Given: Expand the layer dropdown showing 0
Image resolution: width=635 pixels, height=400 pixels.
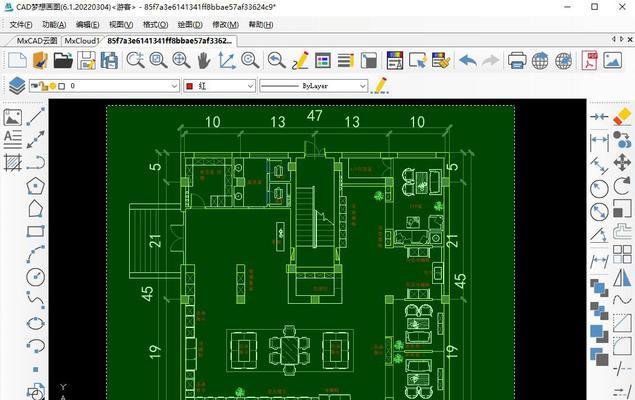Looking at the screenshot, I should point(175,86).
